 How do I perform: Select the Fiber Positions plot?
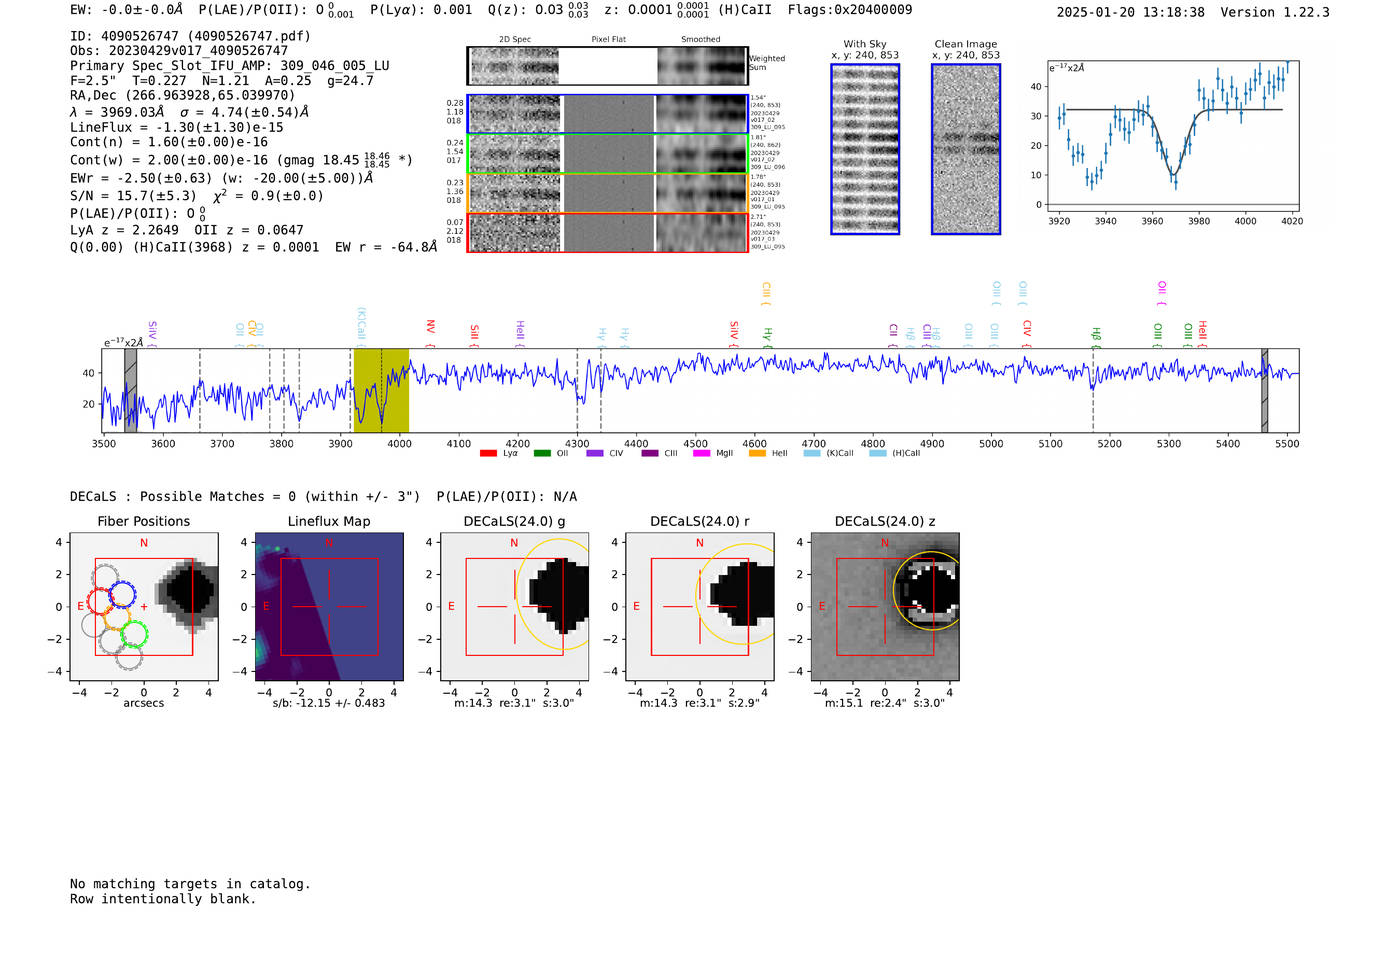click(144, 607)
